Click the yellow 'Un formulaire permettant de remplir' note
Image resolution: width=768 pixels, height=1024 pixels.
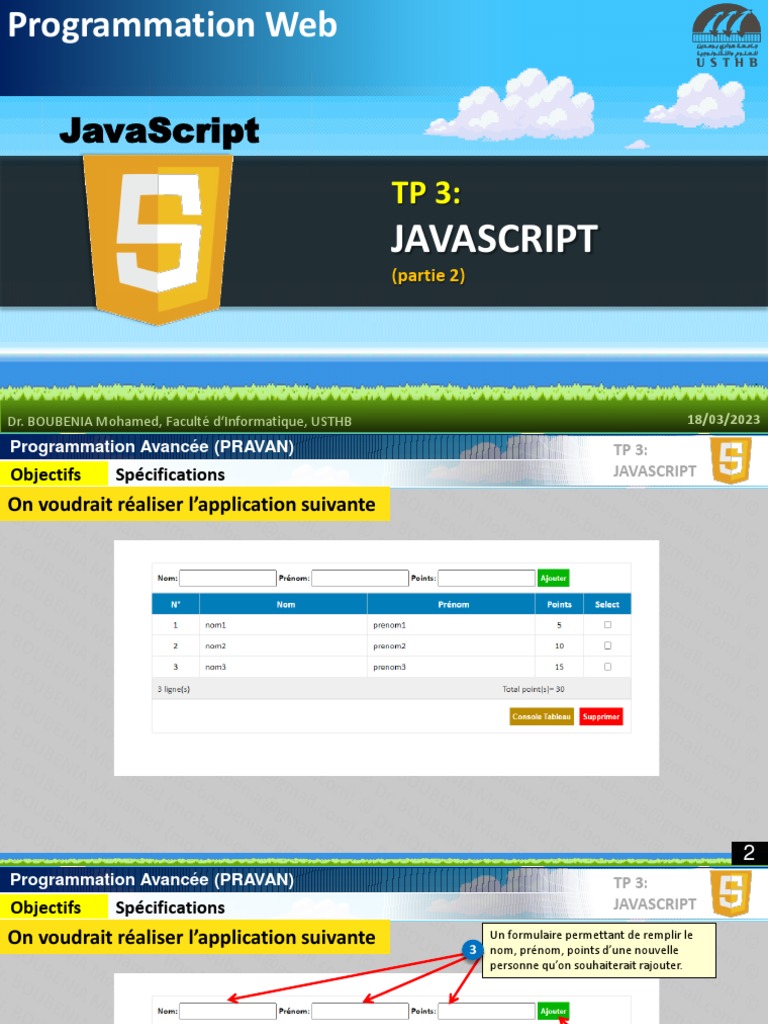[599, 950]
